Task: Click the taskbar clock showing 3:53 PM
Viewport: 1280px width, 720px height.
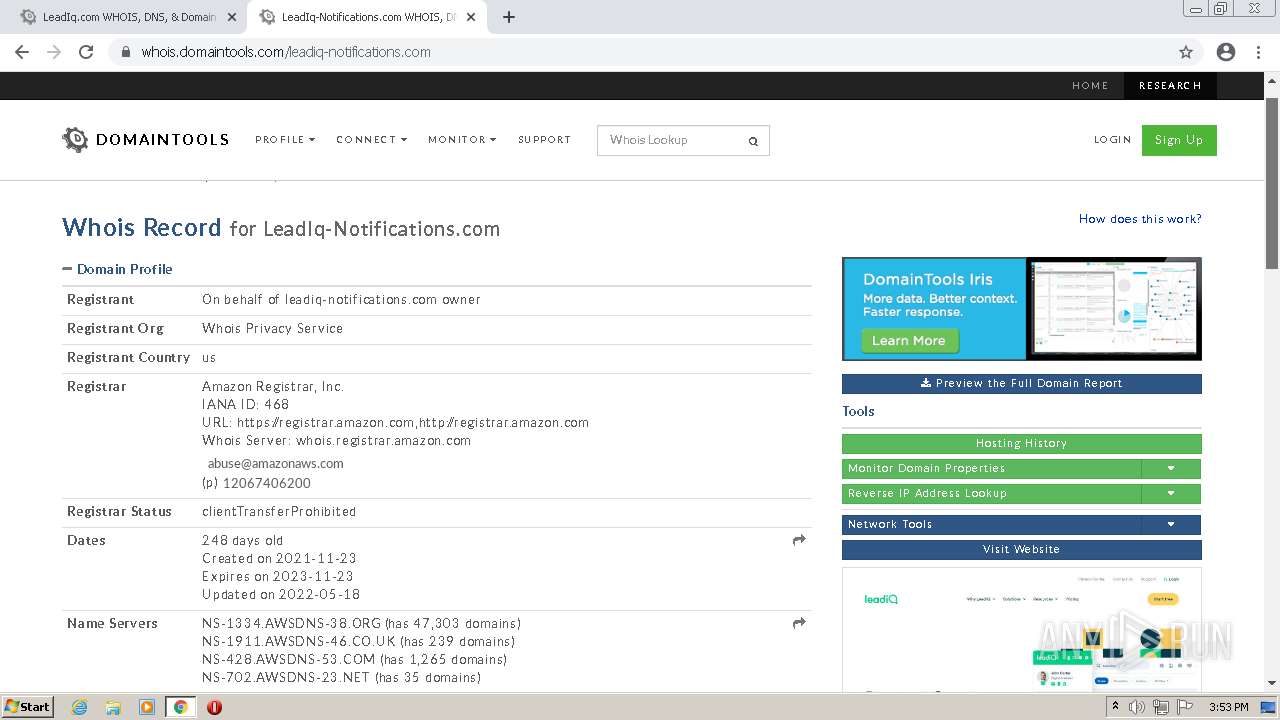Action: pyautogui.click(x=1228, y=707)
